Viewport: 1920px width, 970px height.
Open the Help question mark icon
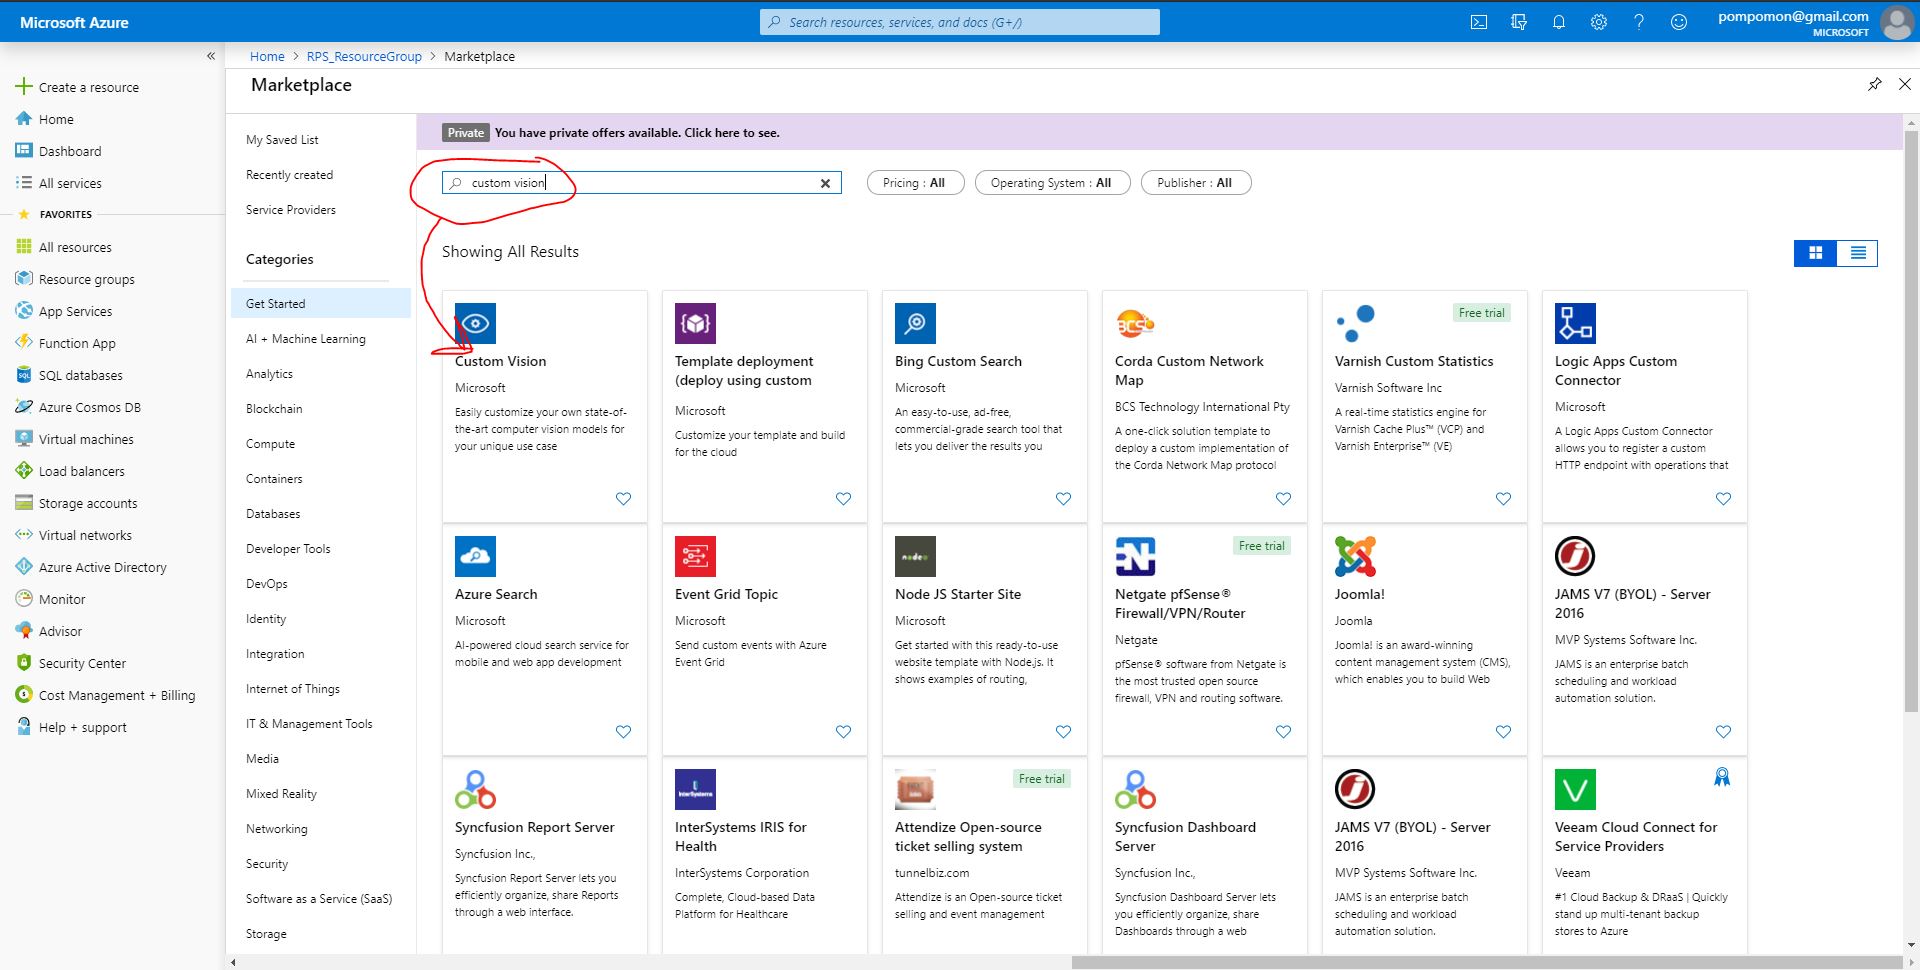click(1638, 22)
